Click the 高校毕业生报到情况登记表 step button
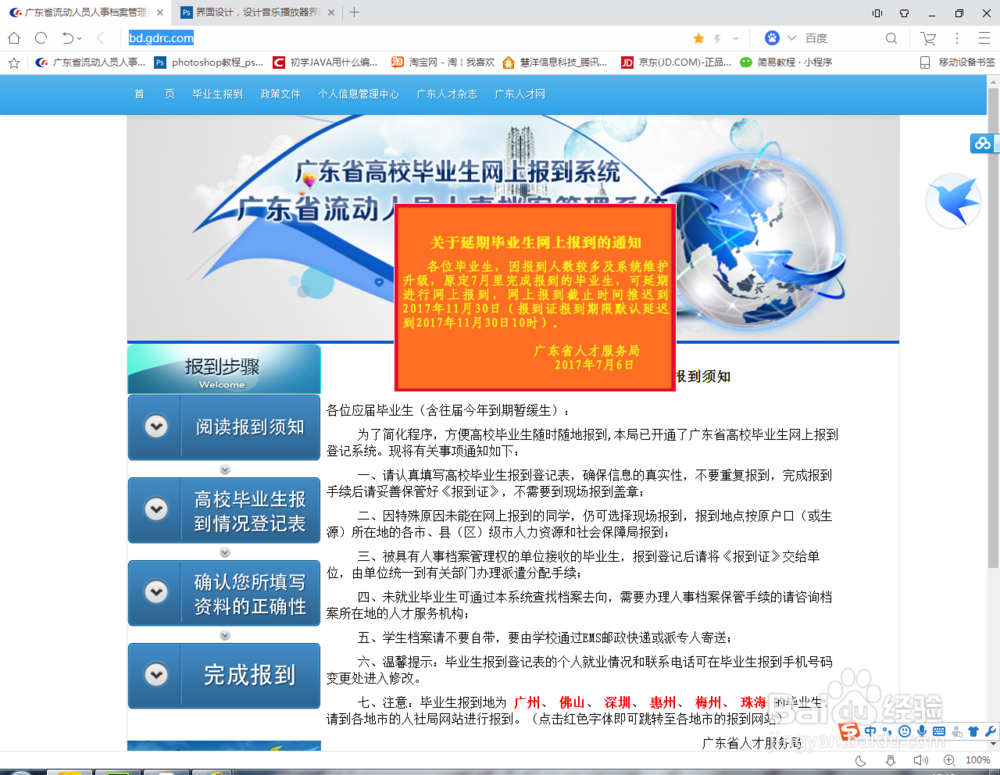 (224, 510)
